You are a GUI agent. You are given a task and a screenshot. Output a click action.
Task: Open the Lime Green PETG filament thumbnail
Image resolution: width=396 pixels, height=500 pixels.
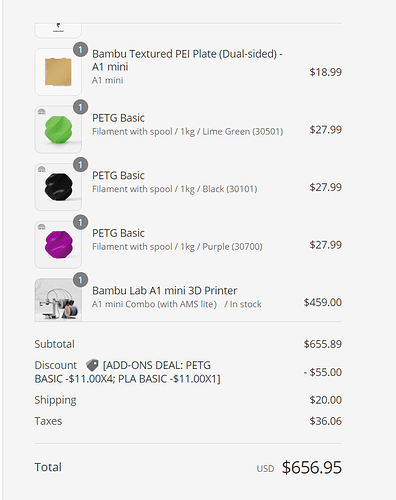pos(58,130)
